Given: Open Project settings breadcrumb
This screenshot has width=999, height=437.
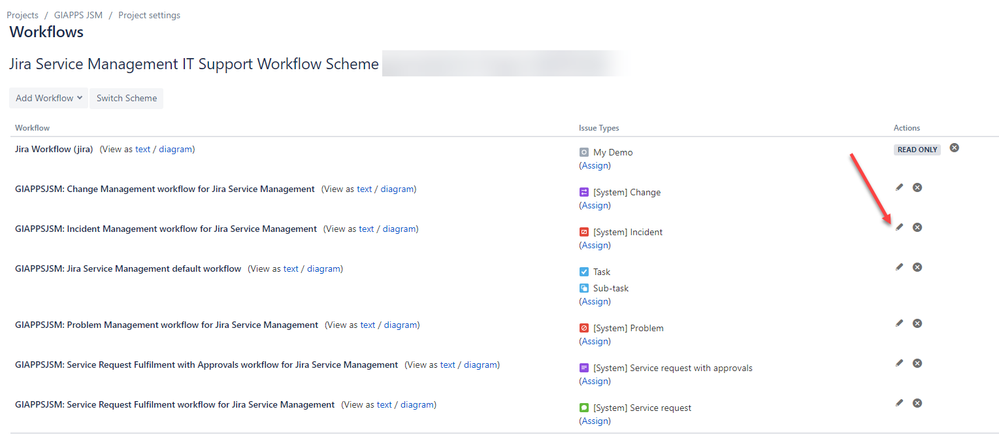Looking at the screenshot, I should point(149,15).
